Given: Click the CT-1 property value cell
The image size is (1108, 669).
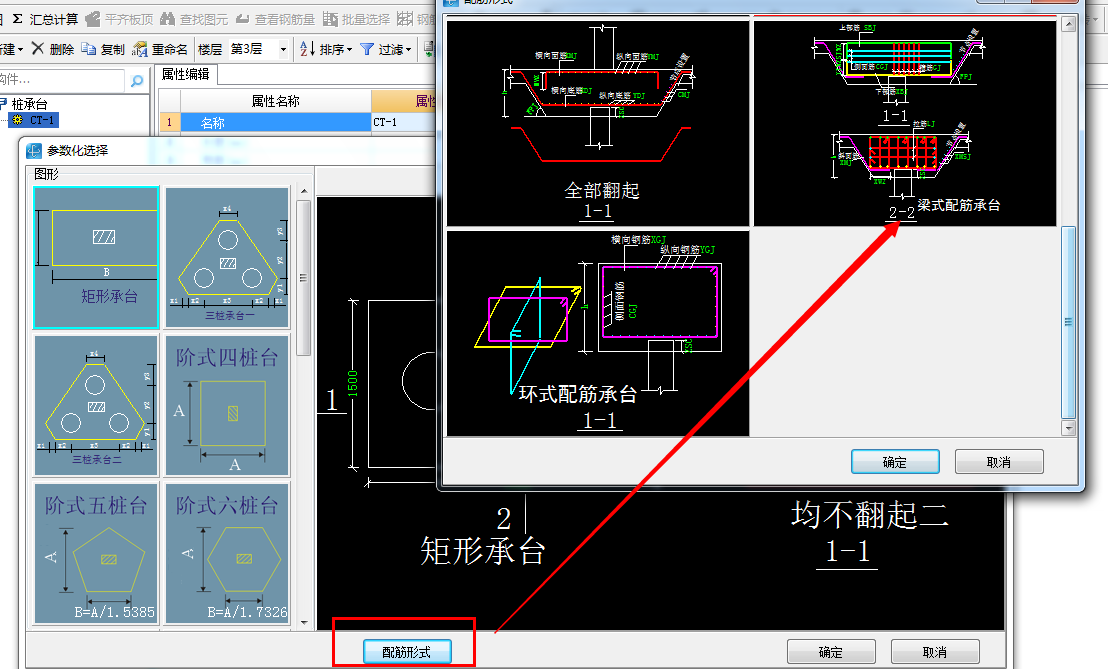Looking at the screenshot, I should point(403,122).
